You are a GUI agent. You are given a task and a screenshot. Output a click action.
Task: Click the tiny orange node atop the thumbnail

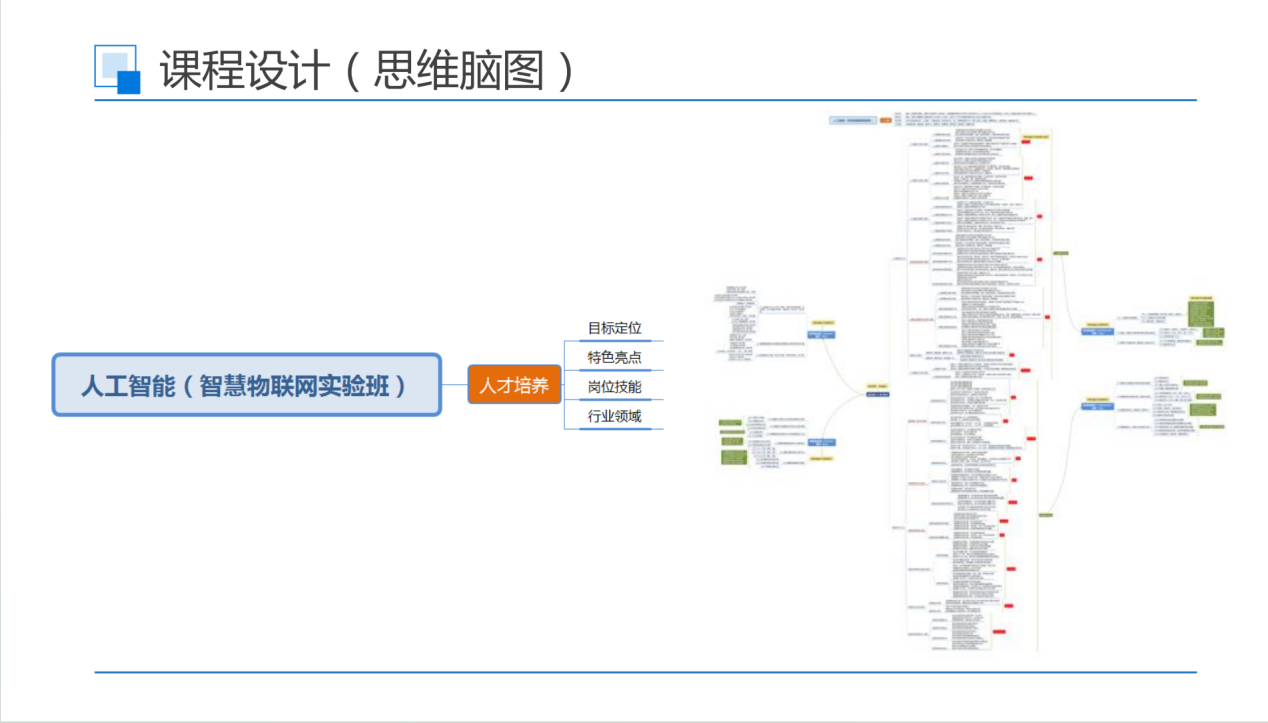[885, 120]
